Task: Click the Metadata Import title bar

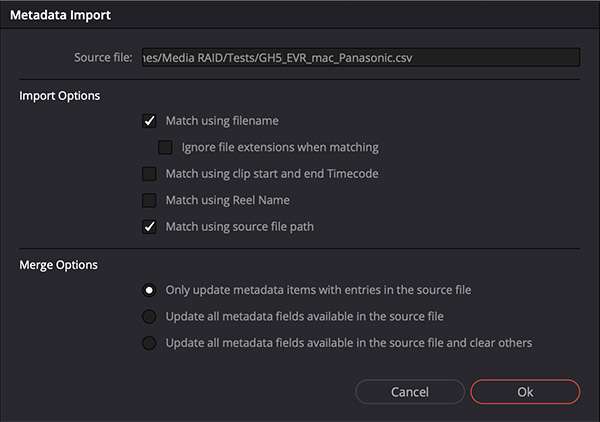Action: tap(300, 15)
